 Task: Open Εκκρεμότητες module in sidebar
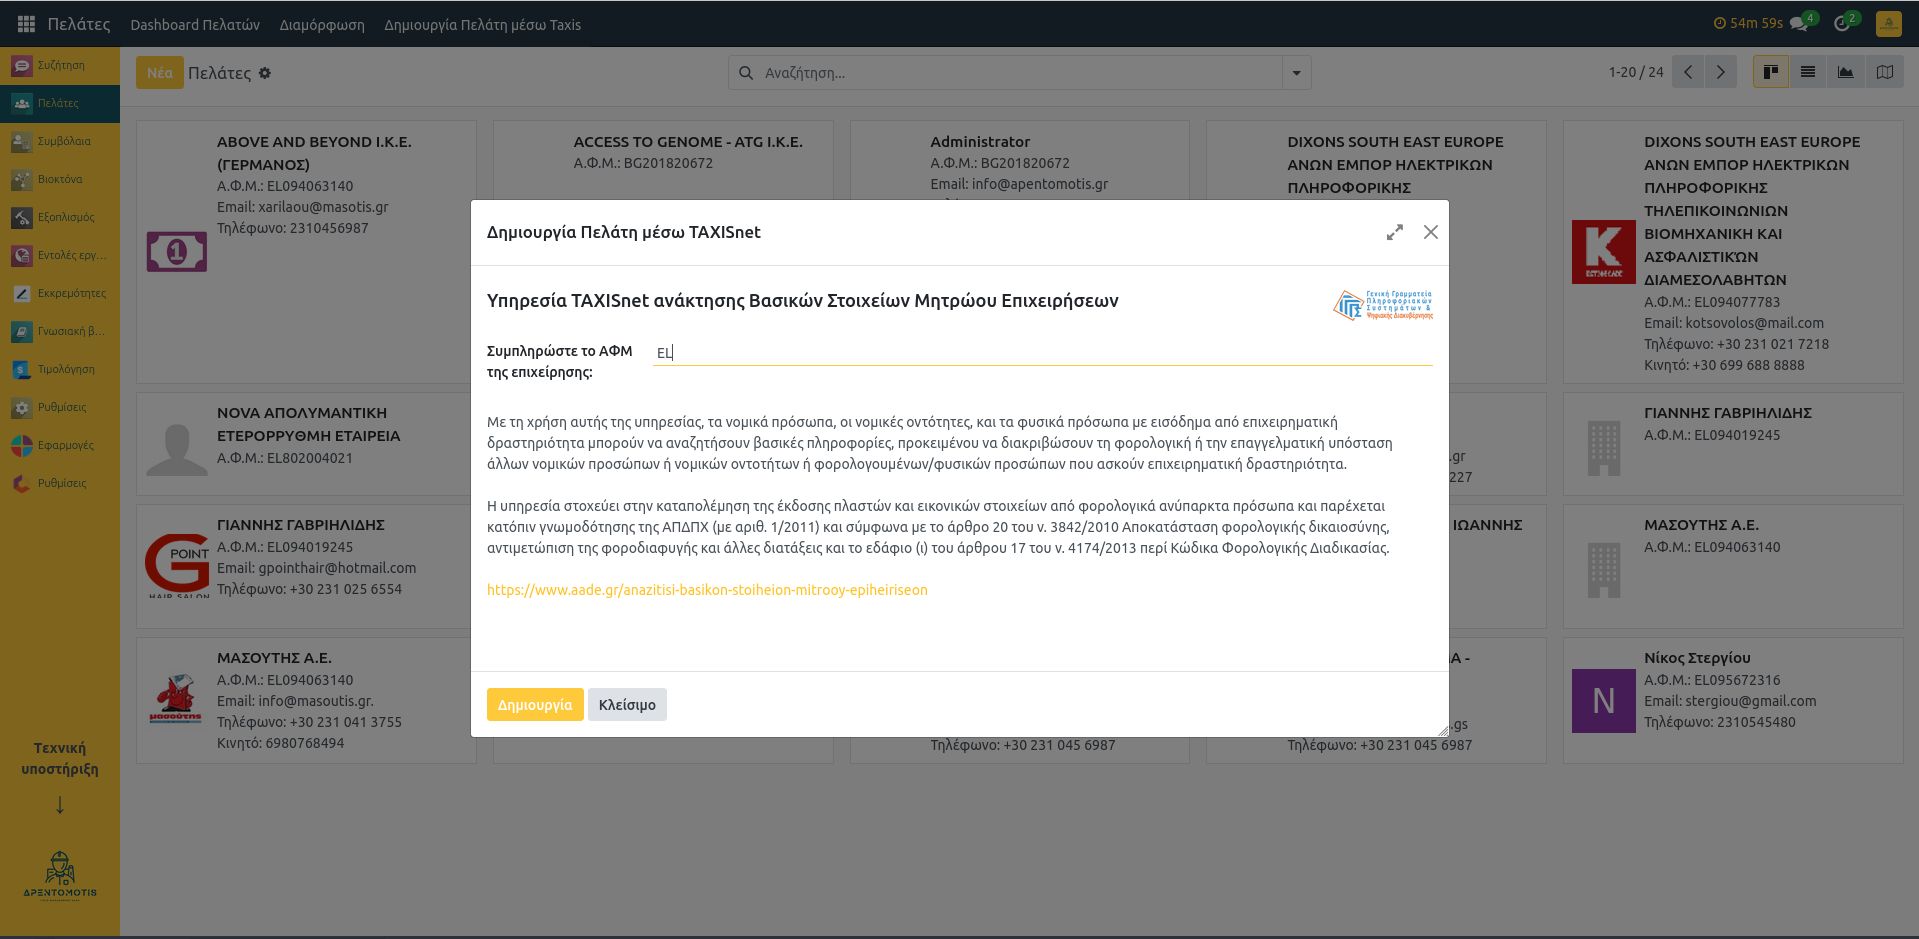click(60, 293)
